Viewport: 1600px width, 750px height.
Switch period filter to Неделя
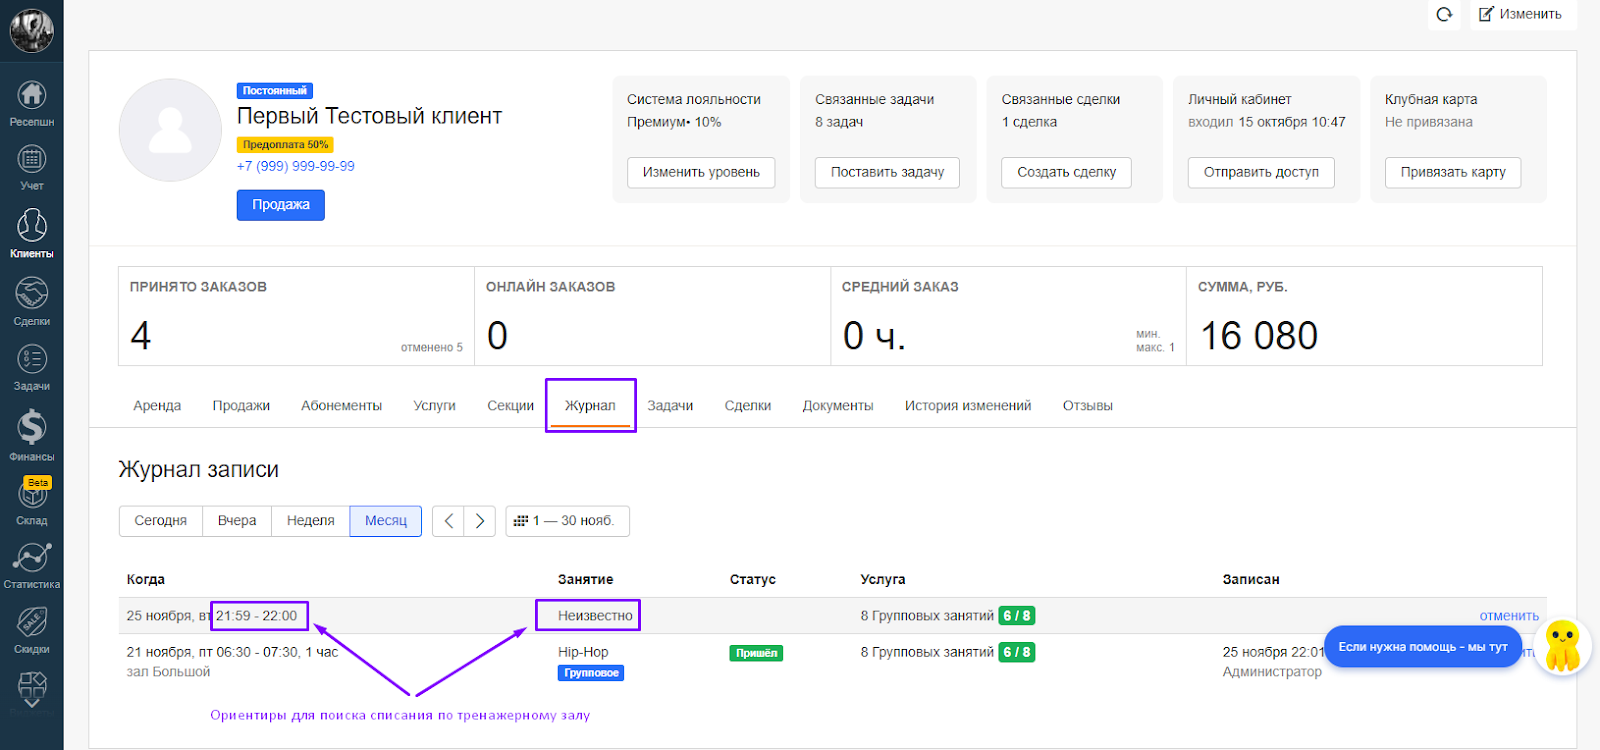pos(310,521)
